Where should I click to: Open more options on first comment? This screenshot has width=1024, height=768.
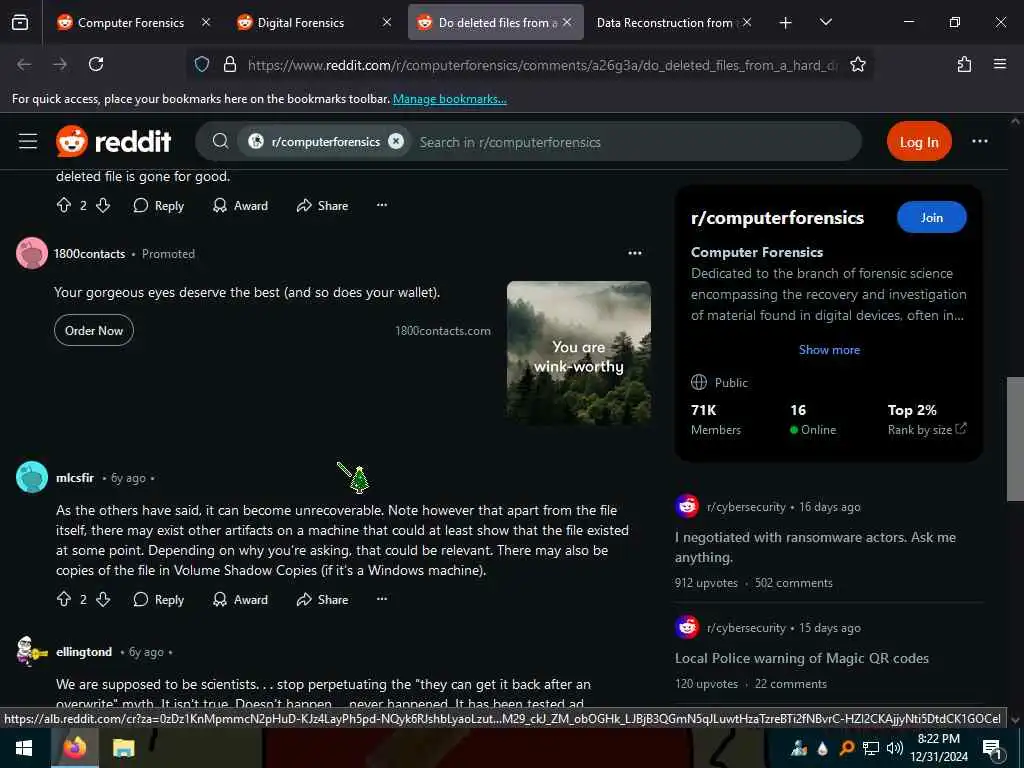click(382, 205)
